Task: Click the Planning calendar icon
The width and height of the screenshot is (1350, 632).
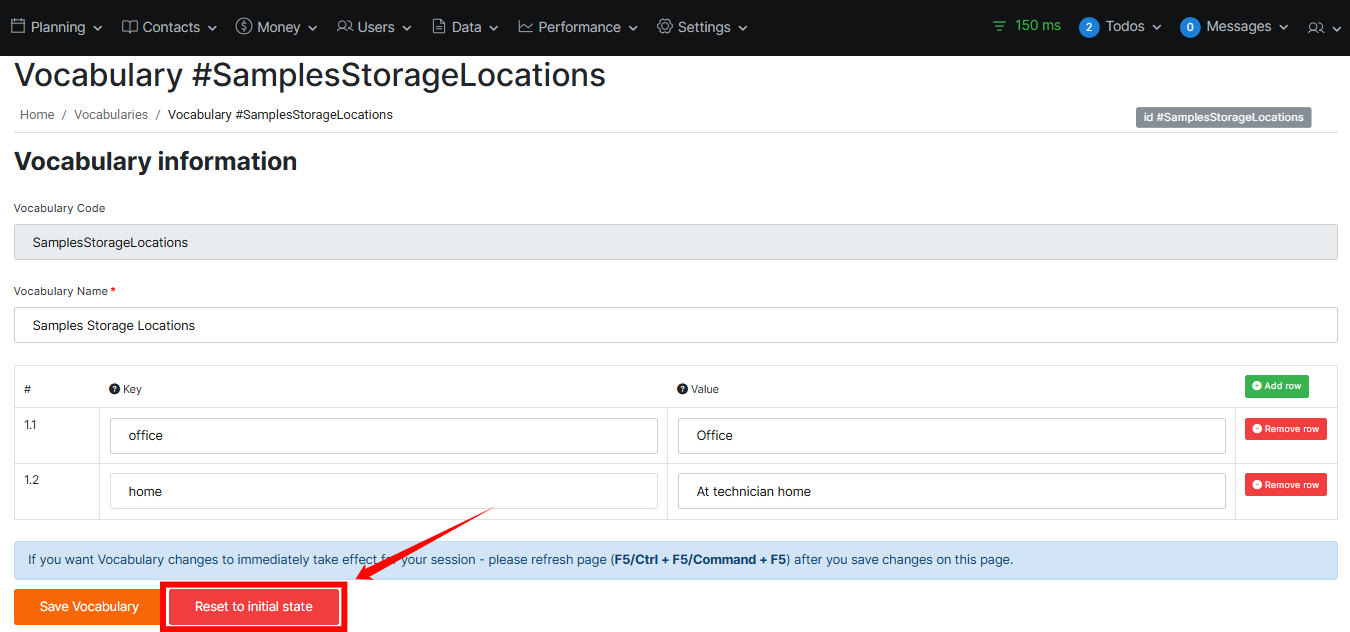Action: pos(18,27)
